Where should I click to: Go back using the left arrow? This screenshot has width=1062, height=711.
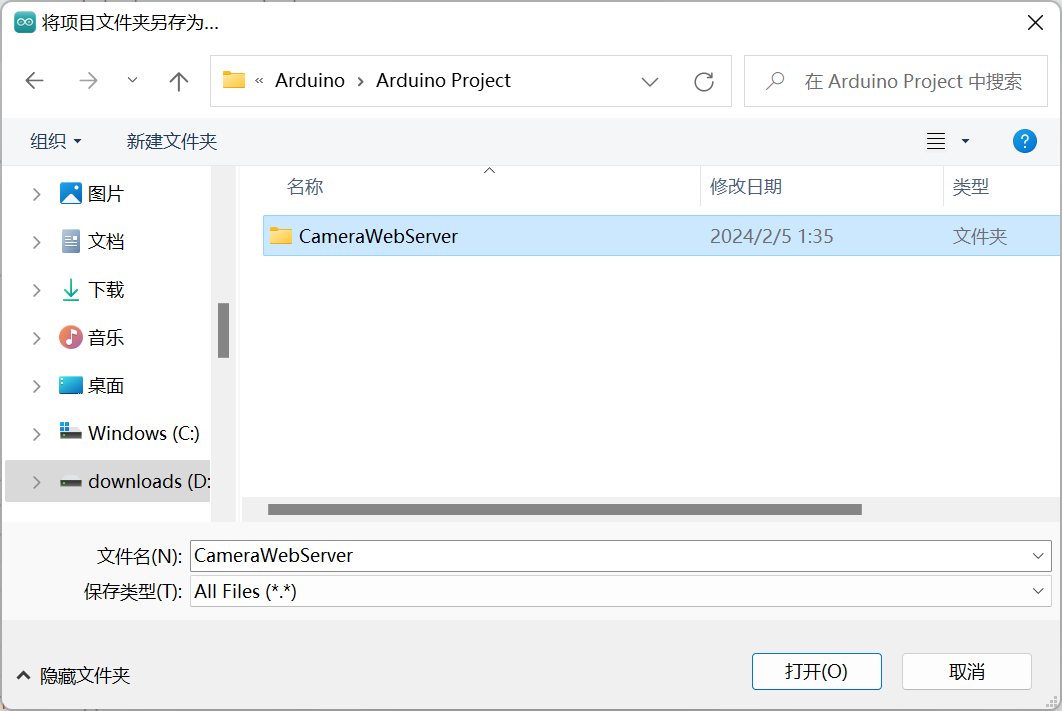click(35, 81)
